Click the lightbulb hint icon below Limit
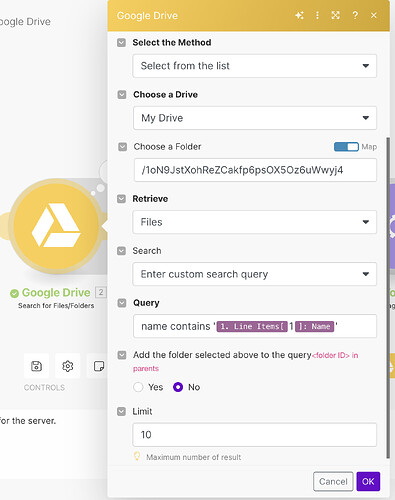Image resolution: width=395 pixels, height=500 pixels. (x=137, y=456)
